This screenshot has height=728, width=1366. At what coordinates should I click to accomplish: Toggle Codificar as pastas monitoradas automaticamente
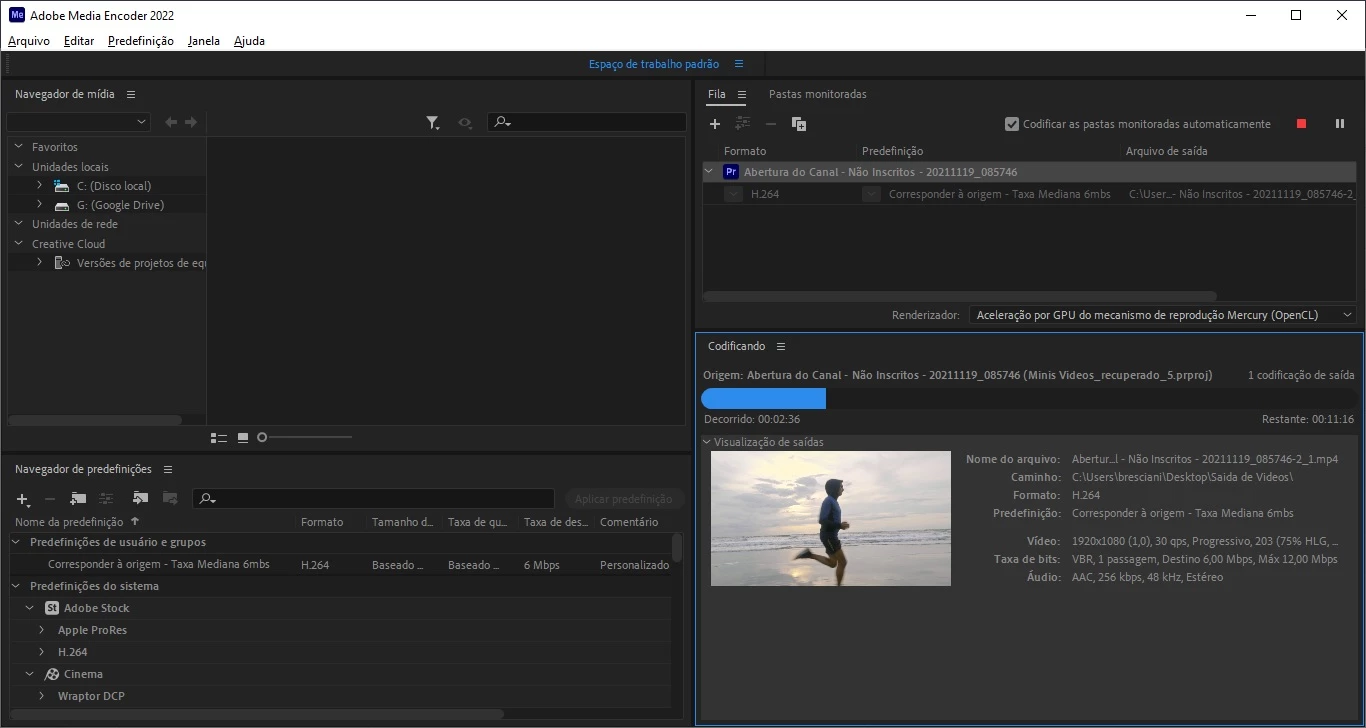tap(1012, 124)
